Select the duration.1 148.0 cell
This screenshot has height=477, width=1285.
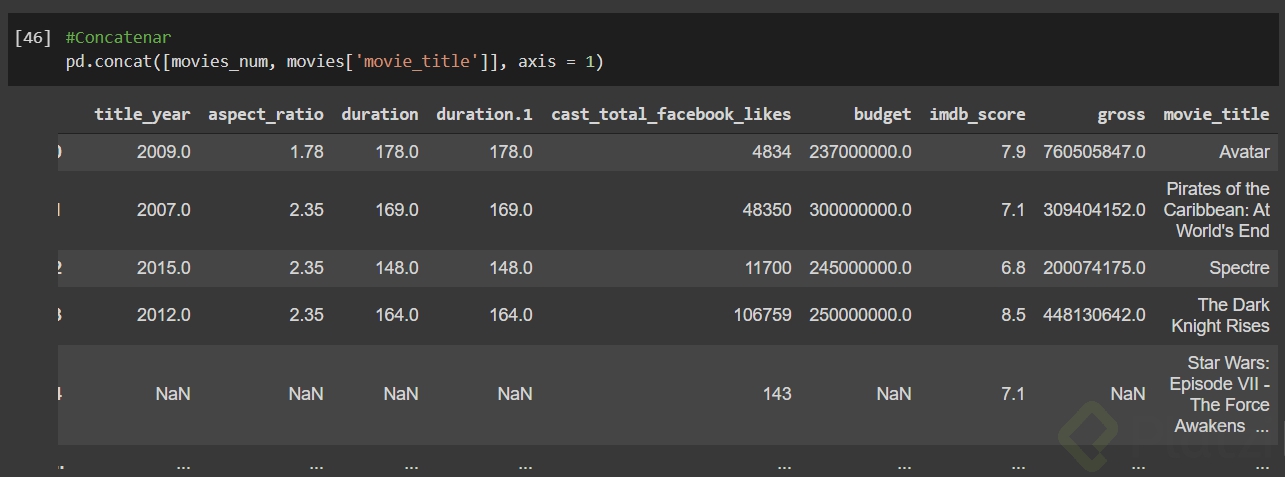(x=510, y=268)
